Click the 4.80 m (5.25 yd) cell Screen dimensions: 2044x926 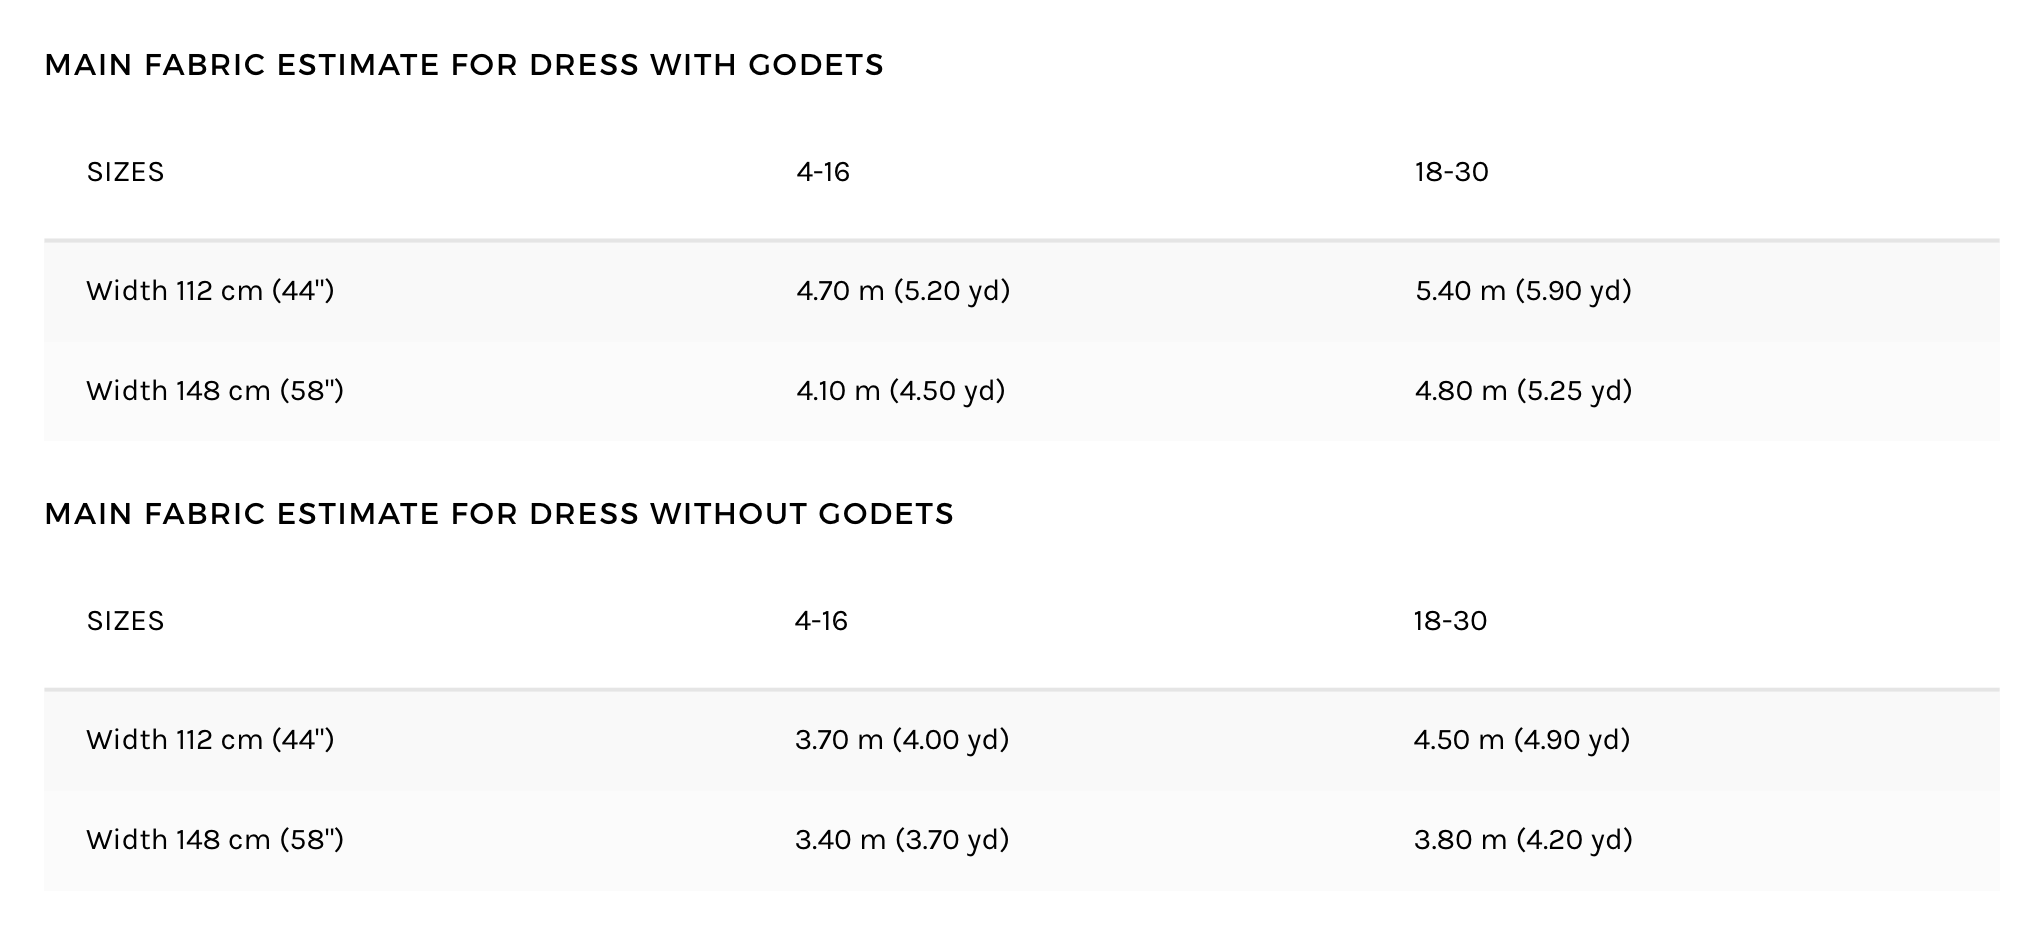coord(1523,390)
